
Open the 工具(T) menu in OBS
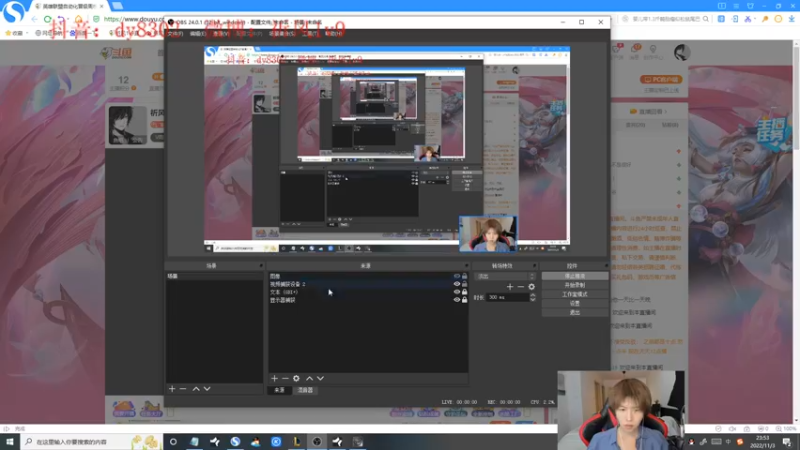click(309, 34)
